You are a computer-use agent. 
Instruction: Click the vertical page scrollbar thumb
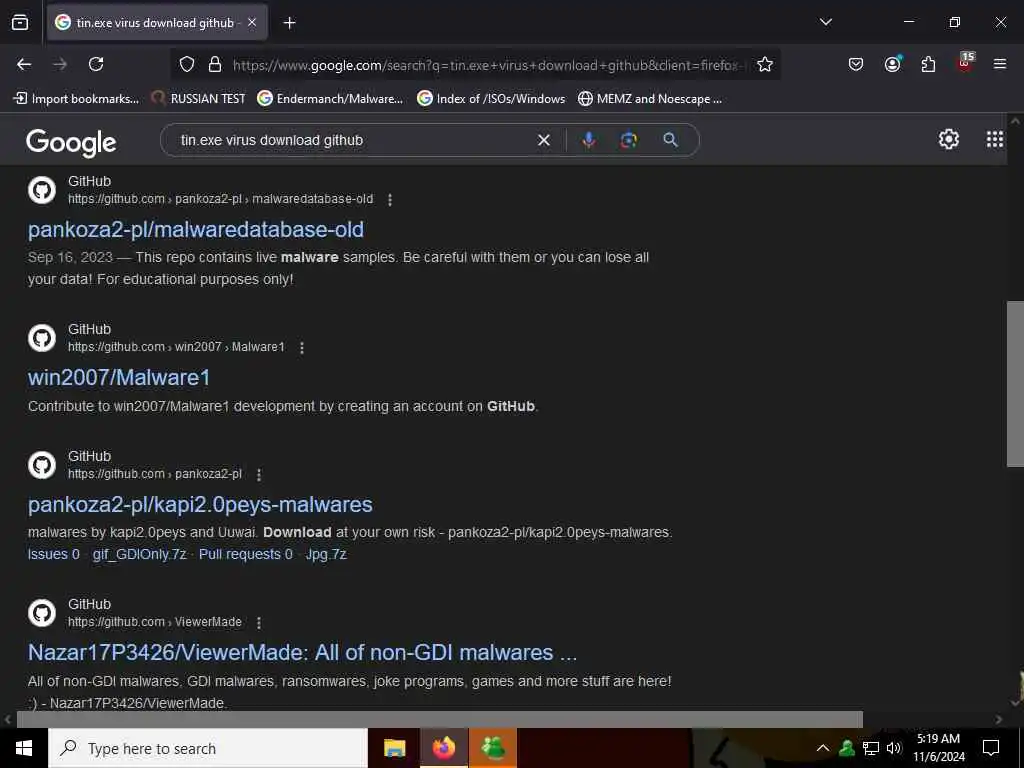(1015, 384)
